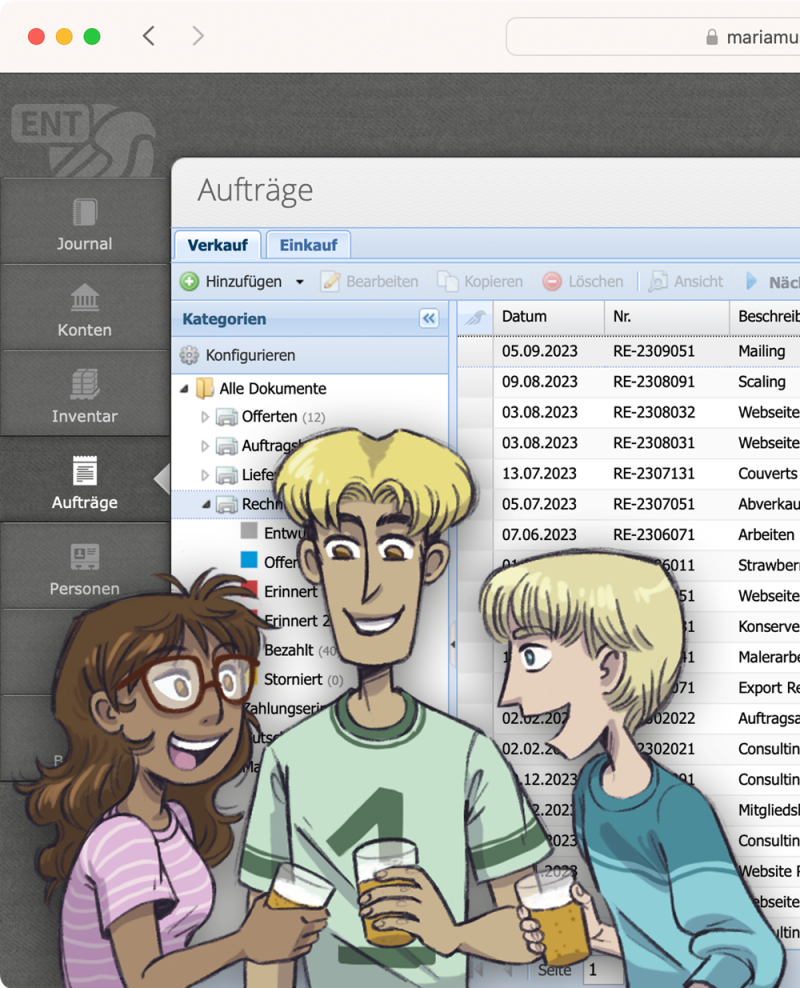This screenshot has height=988, width=800.
Task: Click the Konfigurieren gear icon
Action: [x=189, y=355]
